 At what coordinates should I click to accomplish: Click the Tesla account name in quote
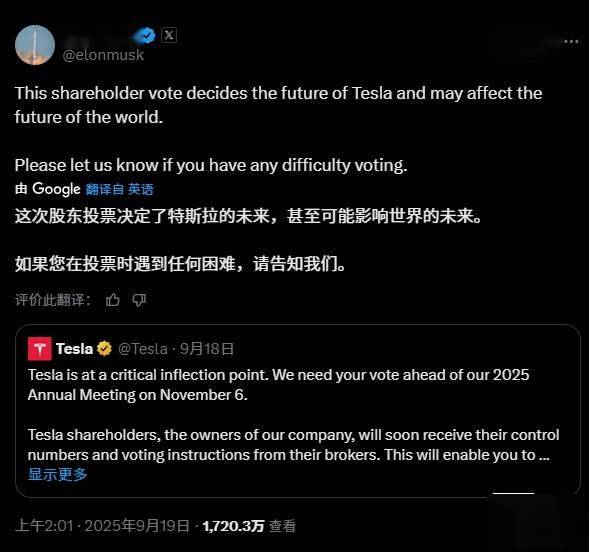(74, 349)
